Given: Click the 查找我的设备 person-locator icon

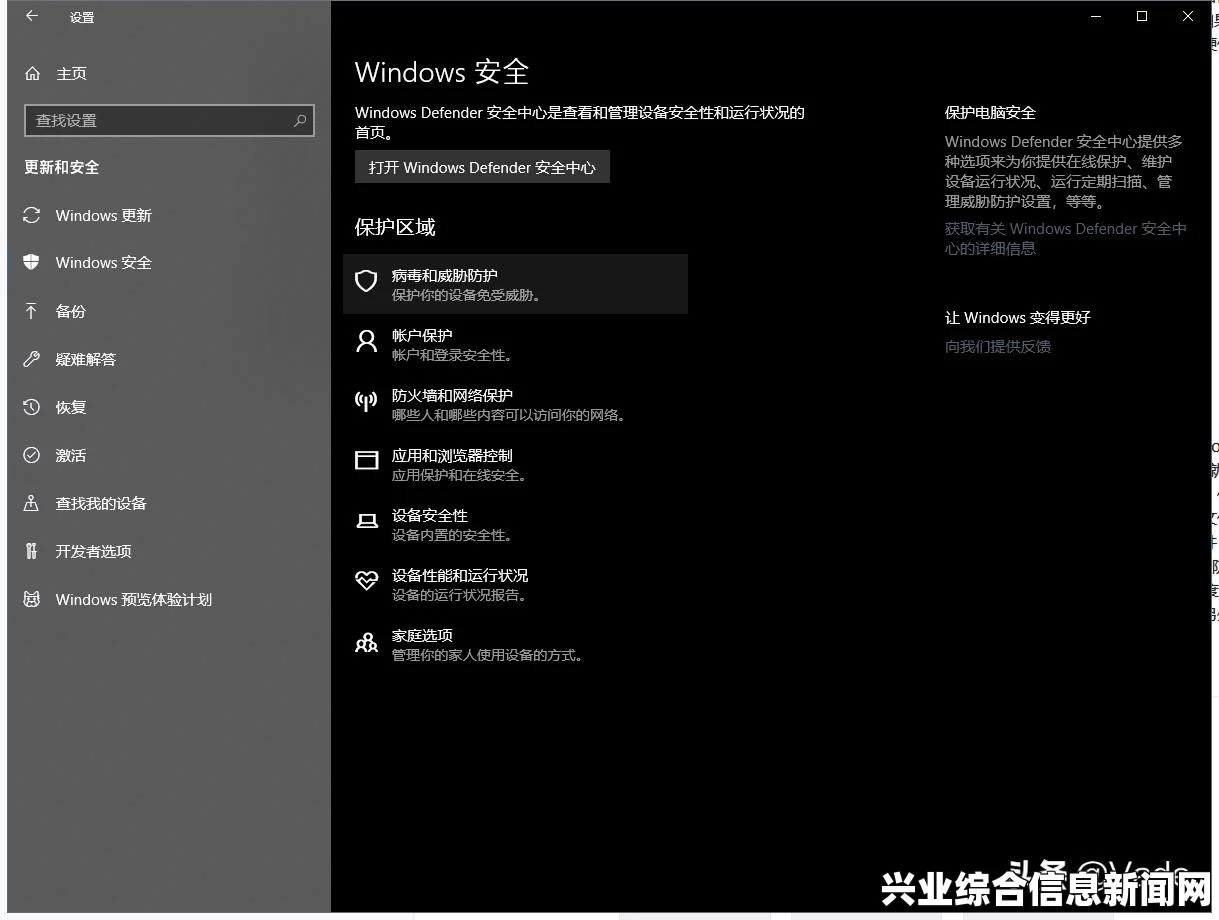Looking at the screenshot, I should pos(32,503).
